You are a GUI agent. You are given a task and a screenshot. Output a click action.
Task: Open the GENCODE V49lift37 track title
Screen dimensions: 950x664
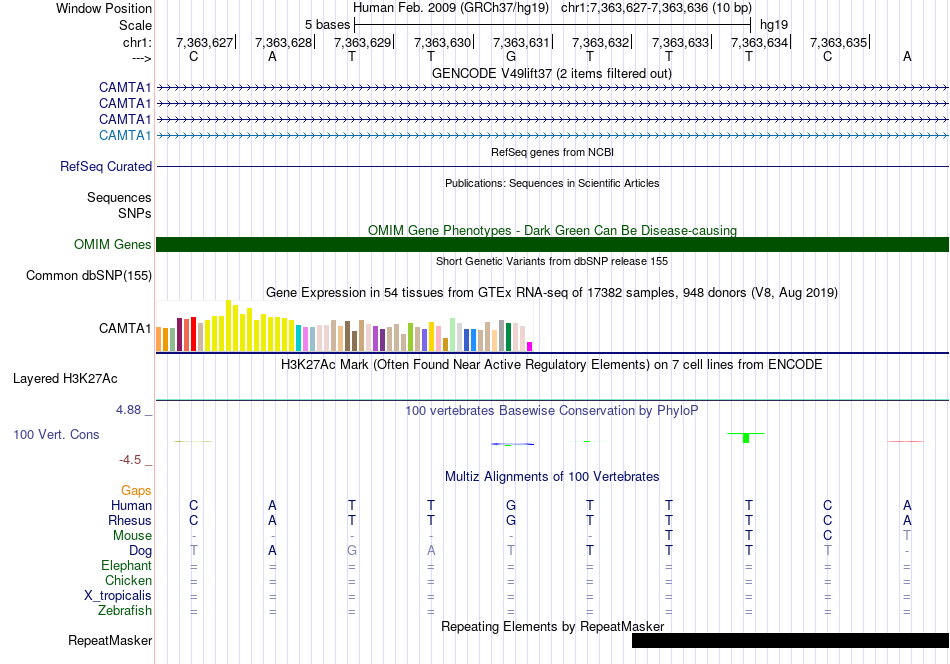[x=551, y=73]
